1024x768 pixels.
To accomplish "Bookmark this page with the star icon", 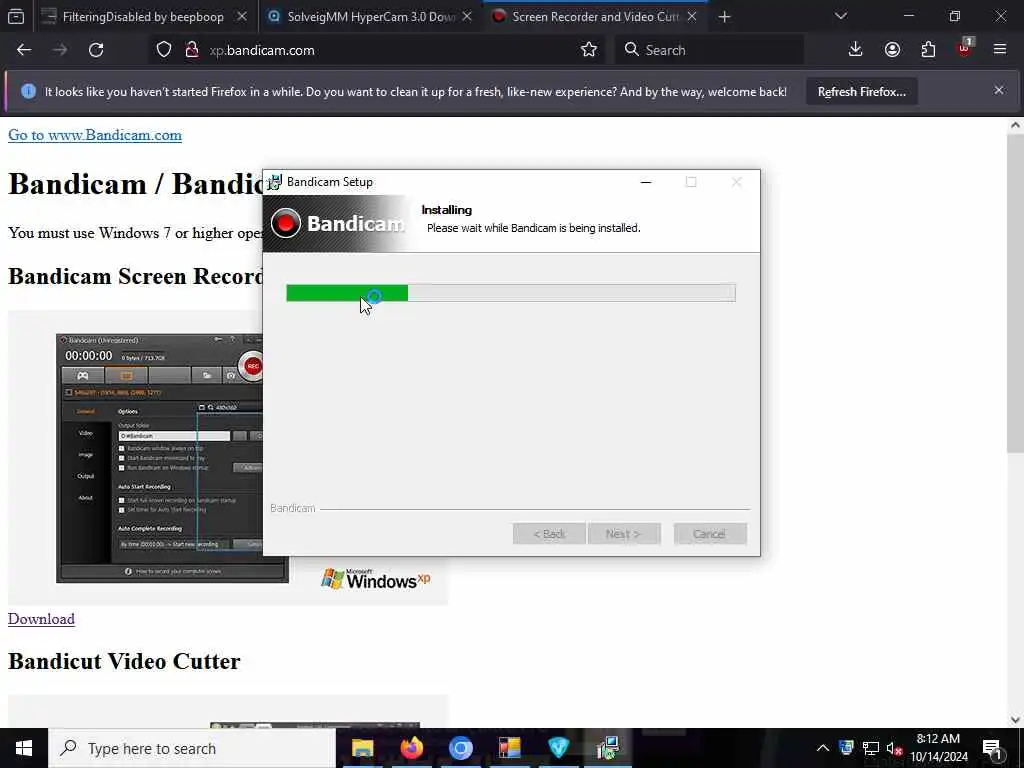I will coord(588,50).
